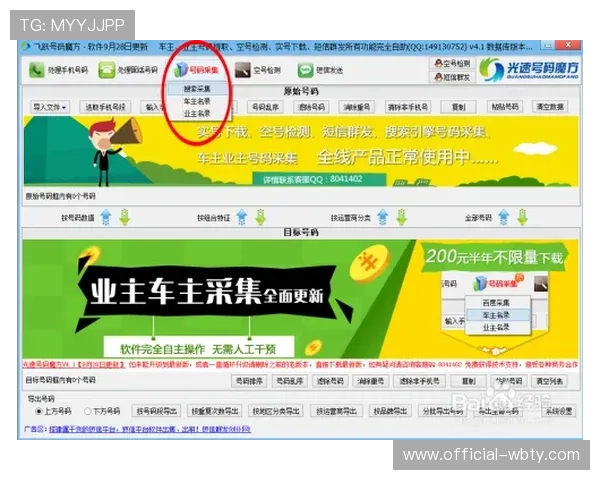The image size is (600, 480).
Task: Click the small 短信群发 button with avatar
Action: [x=452, y=77]
